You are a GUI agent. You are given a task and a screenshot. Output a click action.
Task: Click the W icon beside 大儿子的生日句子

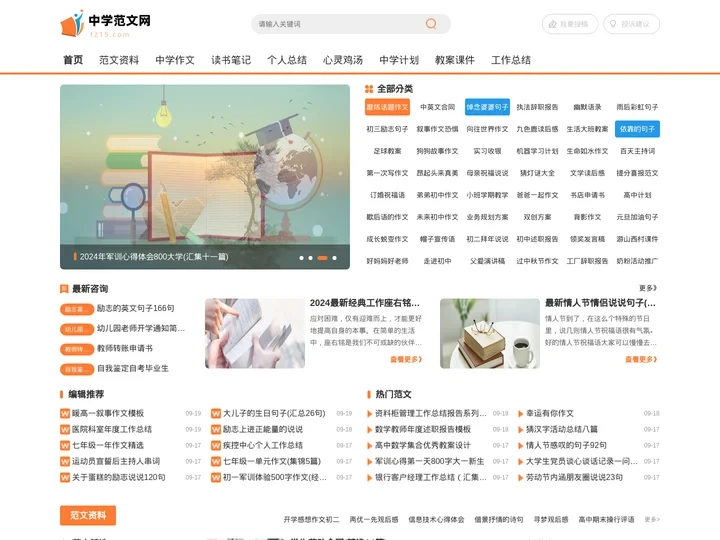(x=216, y=413)
